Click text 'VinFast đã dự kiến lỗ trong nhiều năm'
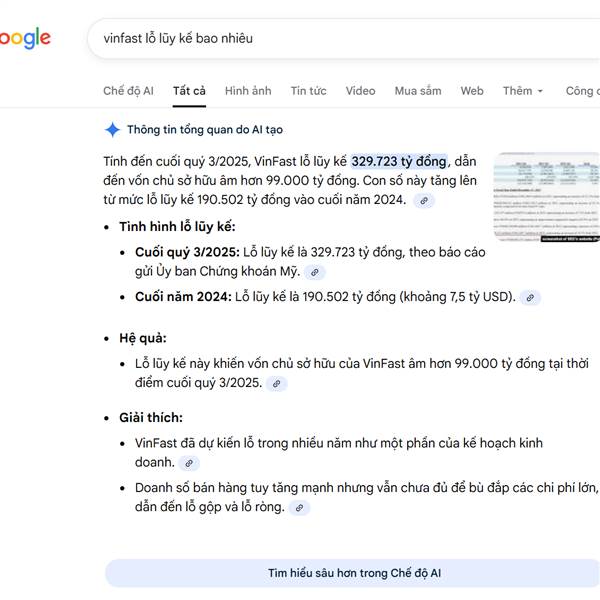Viewport: 600px width, 600px height. pyautogui.click(x=243, y=443)
